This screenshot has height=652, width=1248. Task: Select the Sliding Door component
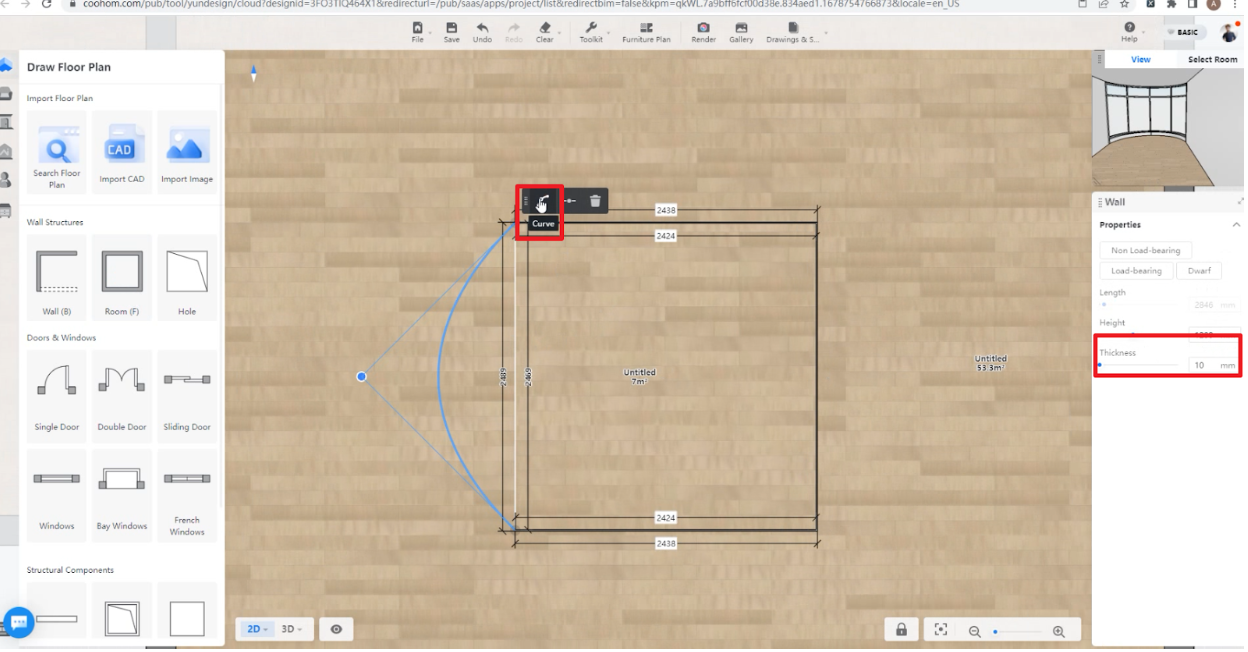tap(187, 394)
